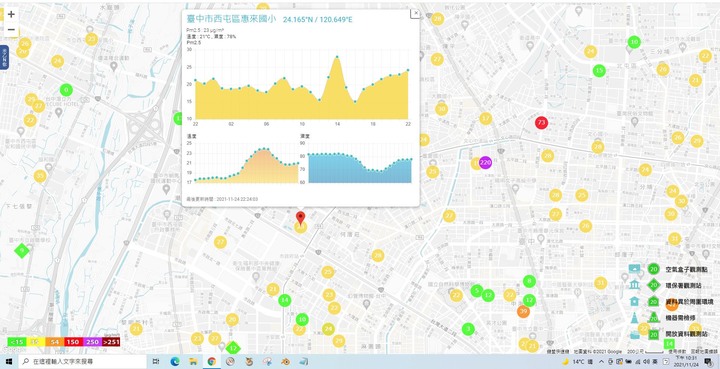Click the Windows taskbar search box
Screen dimensions: 720x369
[83, 362]
